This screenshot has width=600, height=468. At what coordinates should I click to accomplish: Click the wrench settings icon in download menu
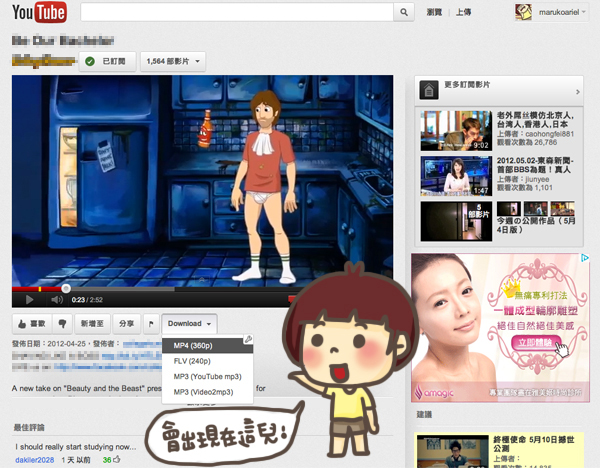248,339
